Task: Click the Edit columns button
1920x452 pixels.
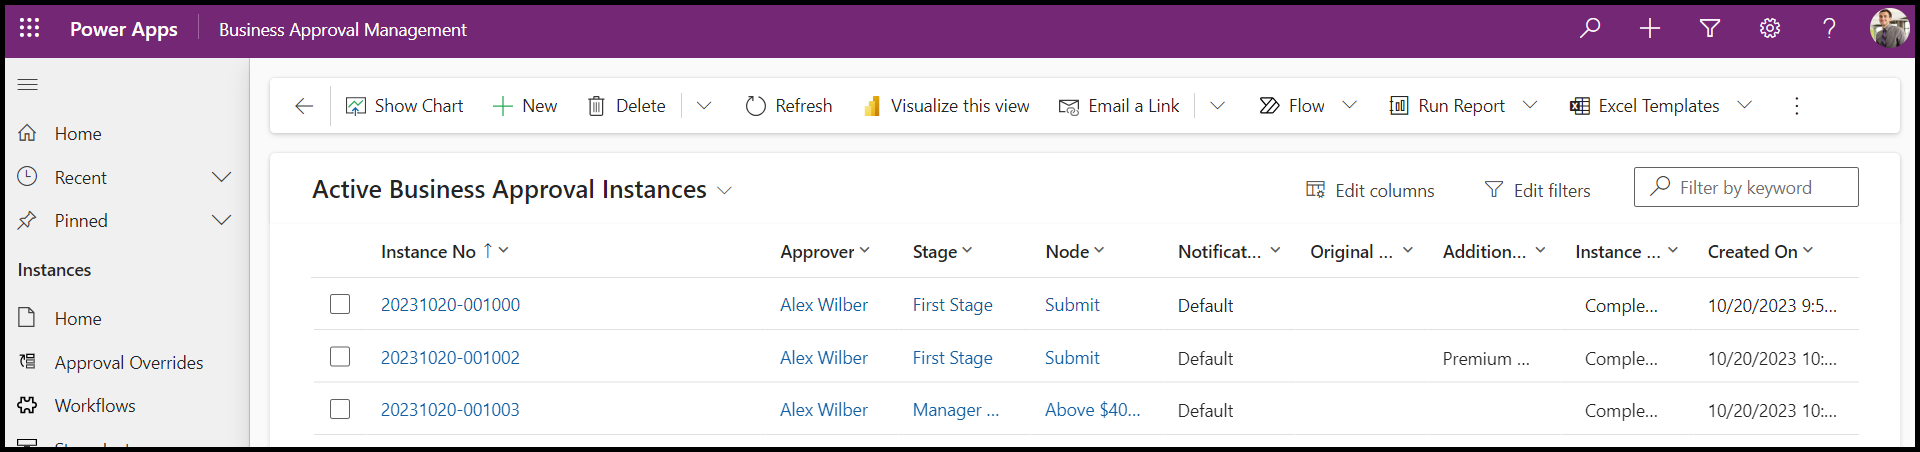Action: pos(1370,190)
